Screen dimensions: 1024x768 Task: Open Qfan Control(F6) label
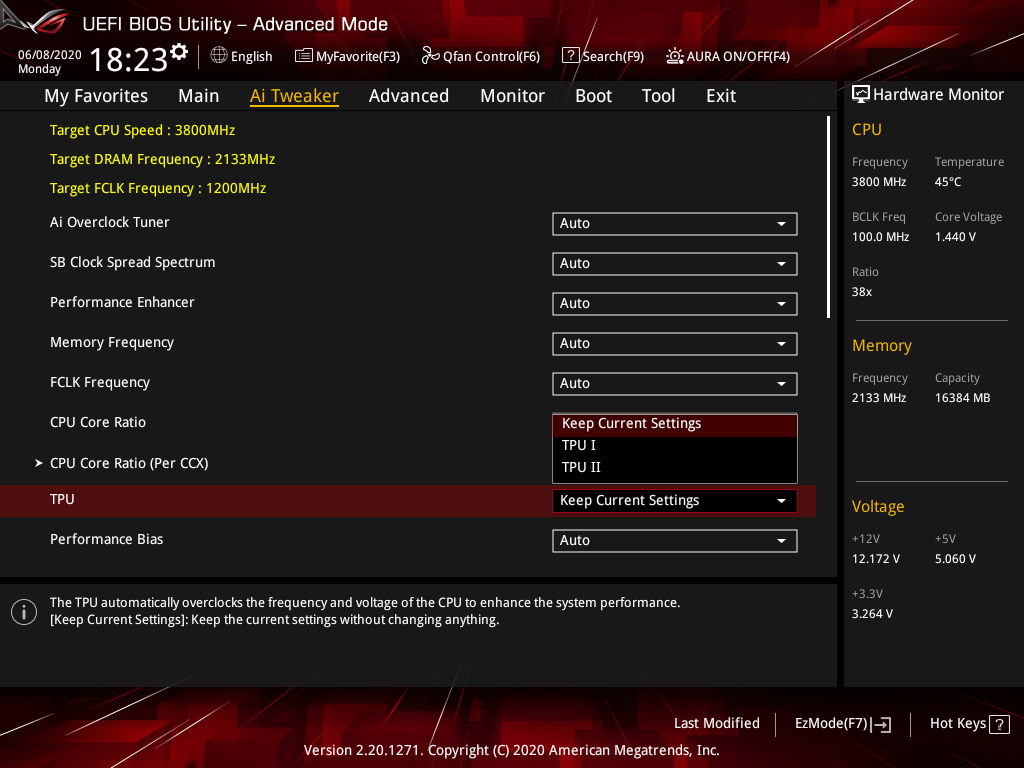(491, 57)
